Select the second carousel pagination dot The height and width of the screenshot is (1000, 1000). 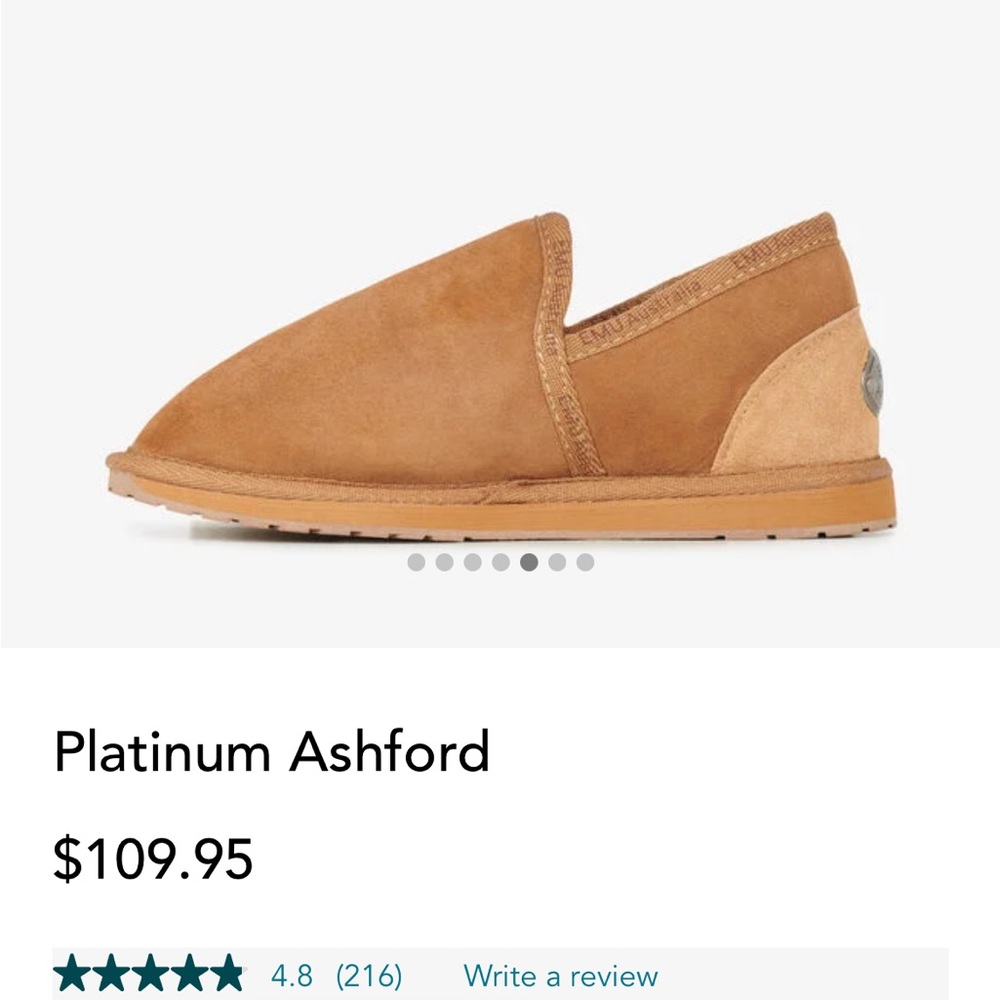tap(444, 562)
